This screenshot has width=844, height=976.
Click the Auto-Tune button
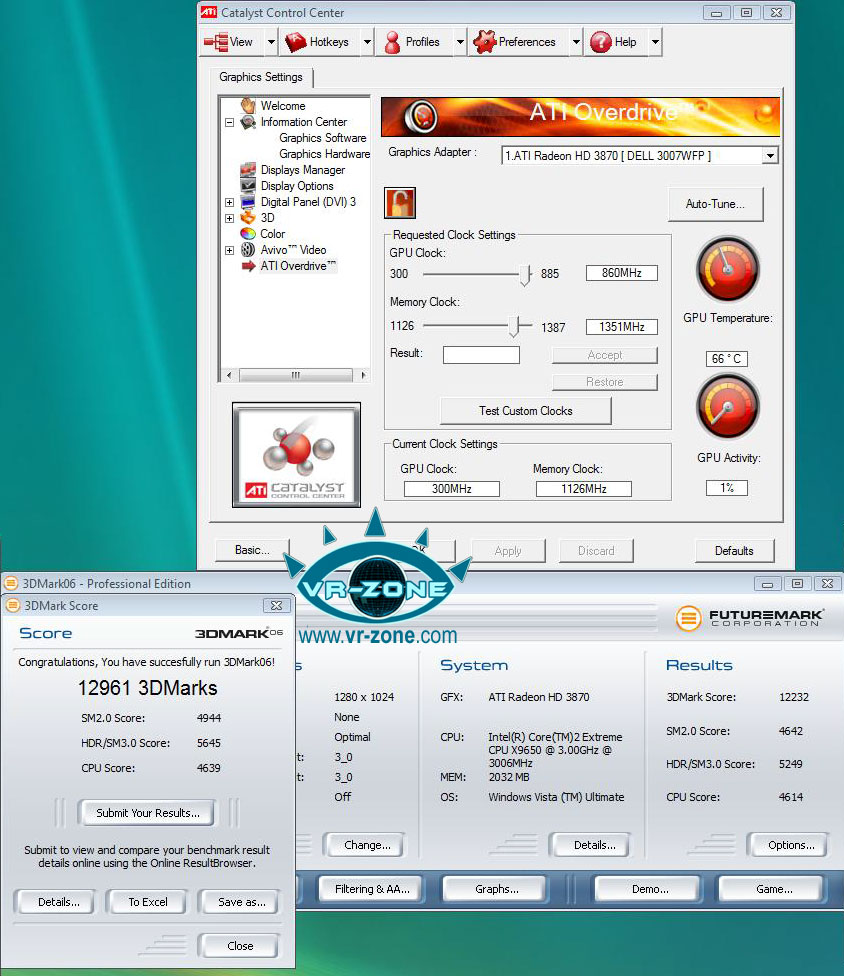pyautogui.click(x=714, y=204)
